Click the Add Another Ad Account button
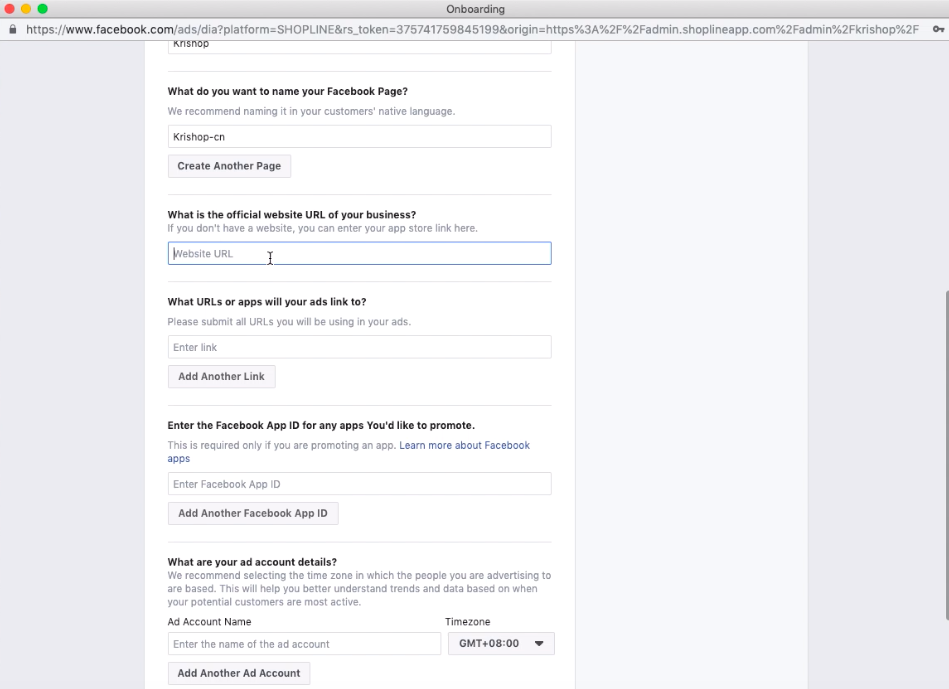This screenshot has height=689, width=949. point(239,673)
